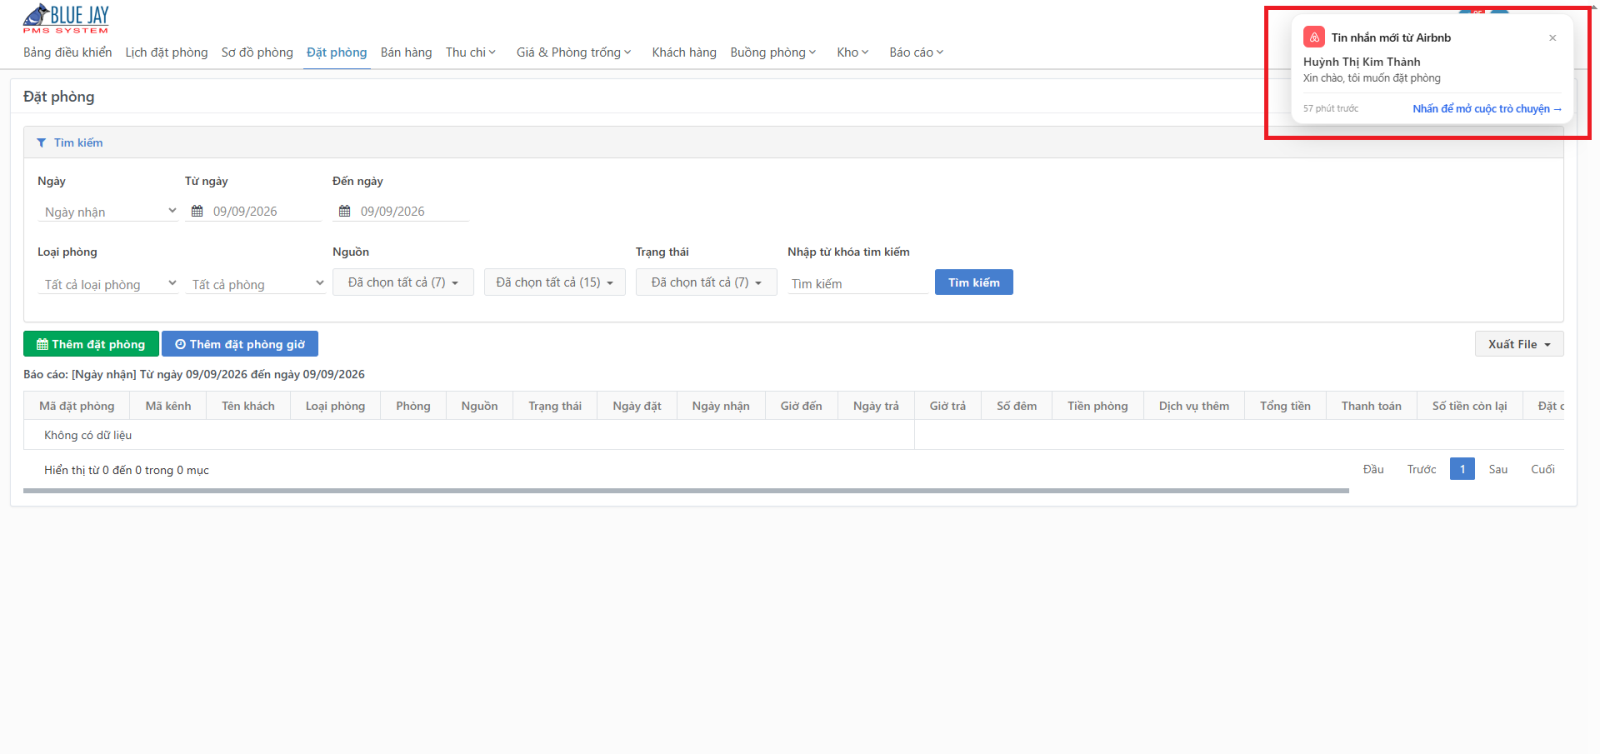
Task: Click the green Thêm đặt phòng button
Action: [91, 344]
